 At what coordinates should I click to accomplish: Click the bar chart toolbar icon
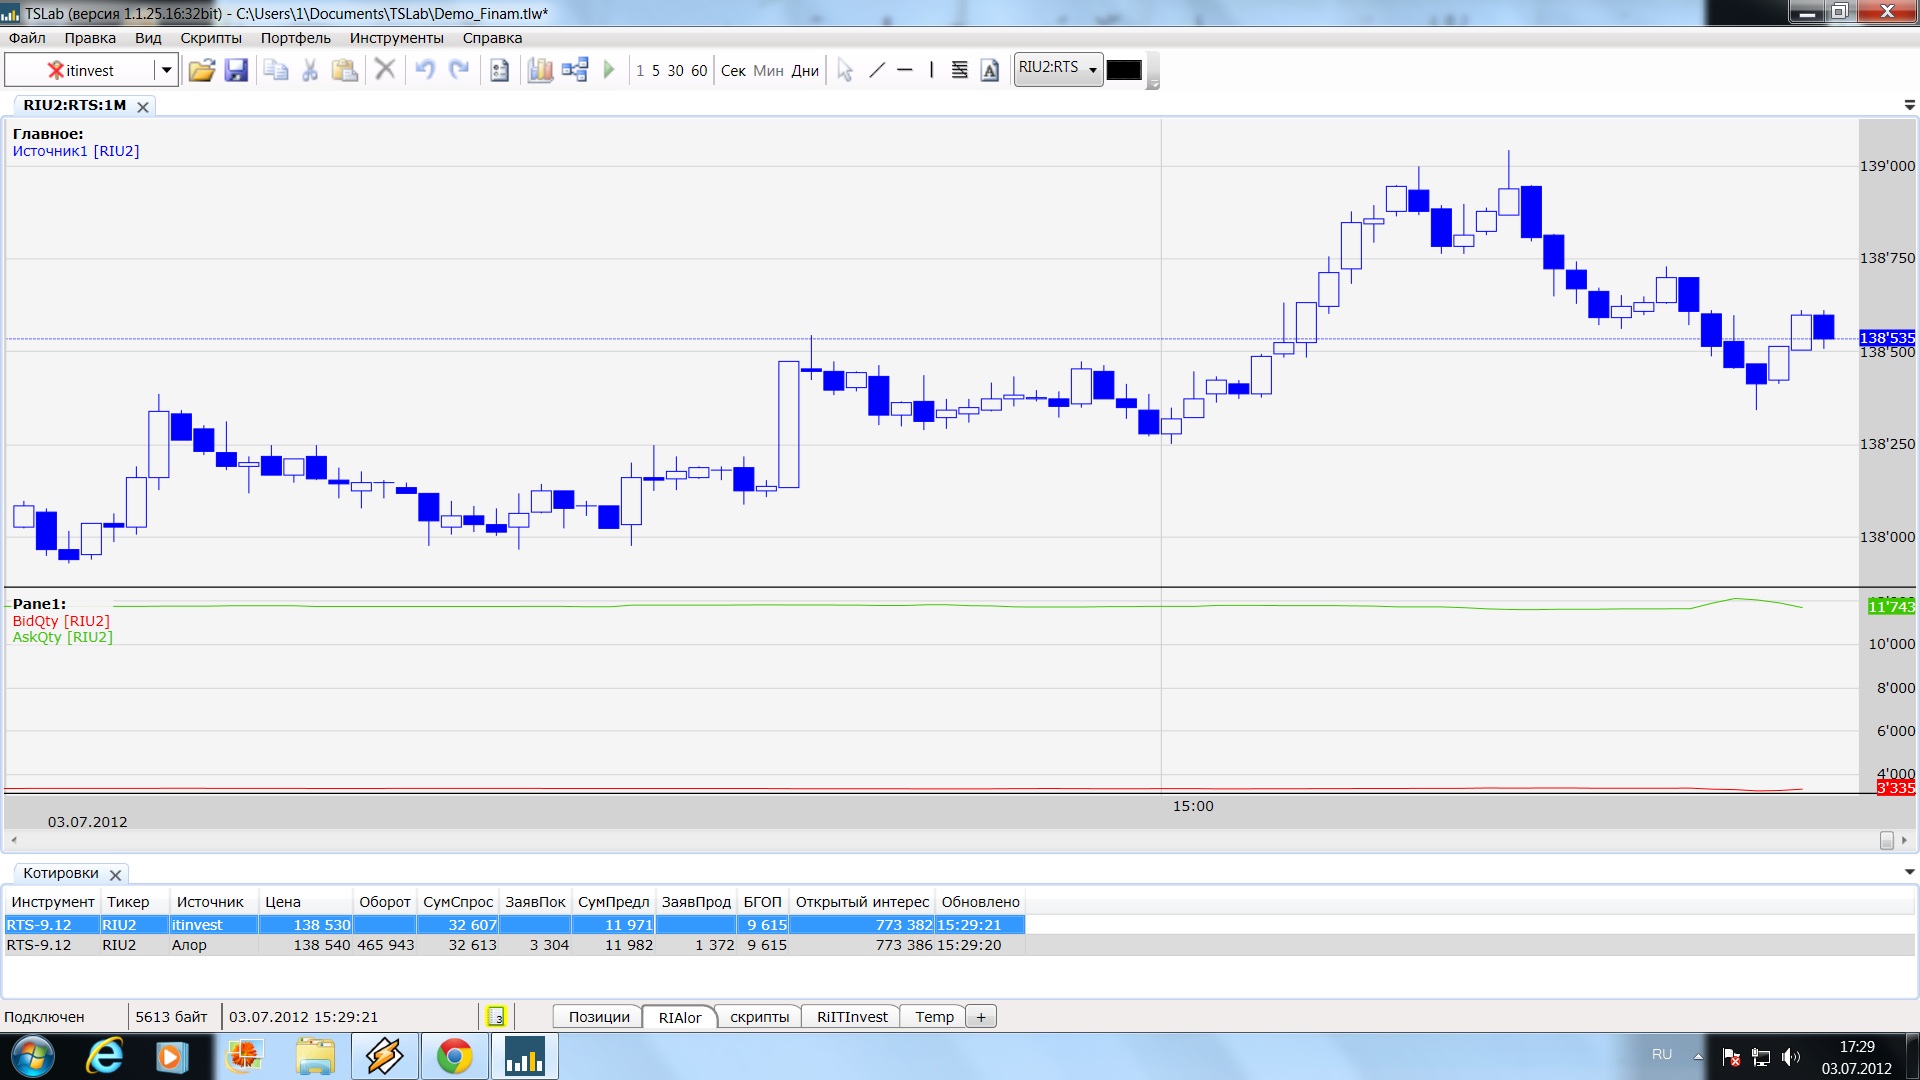(540, 70)
